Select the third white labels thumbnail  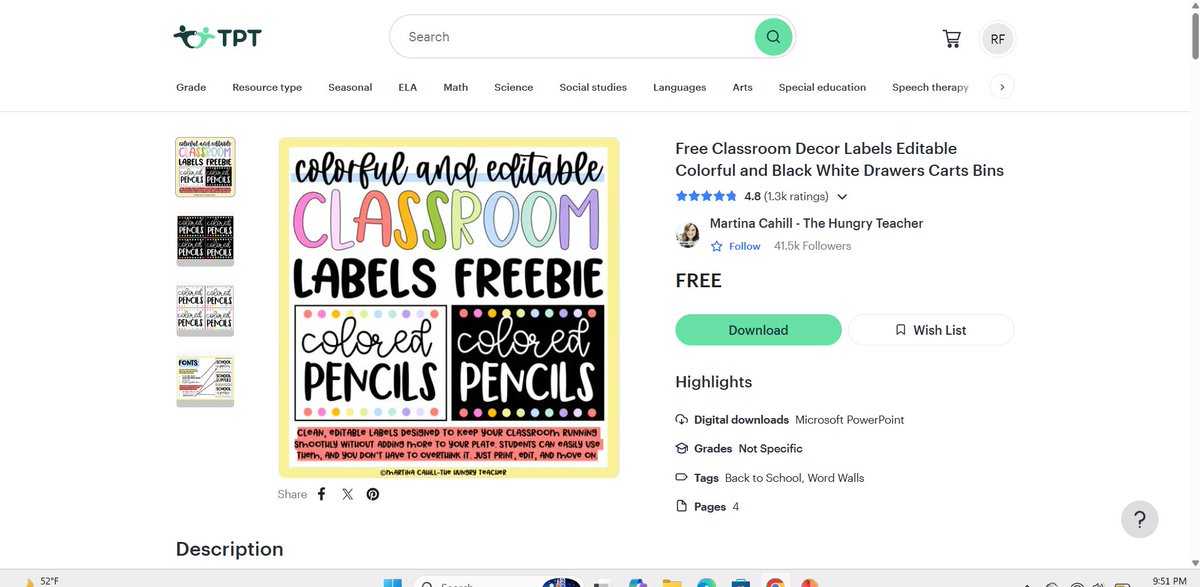pos(205,310)
